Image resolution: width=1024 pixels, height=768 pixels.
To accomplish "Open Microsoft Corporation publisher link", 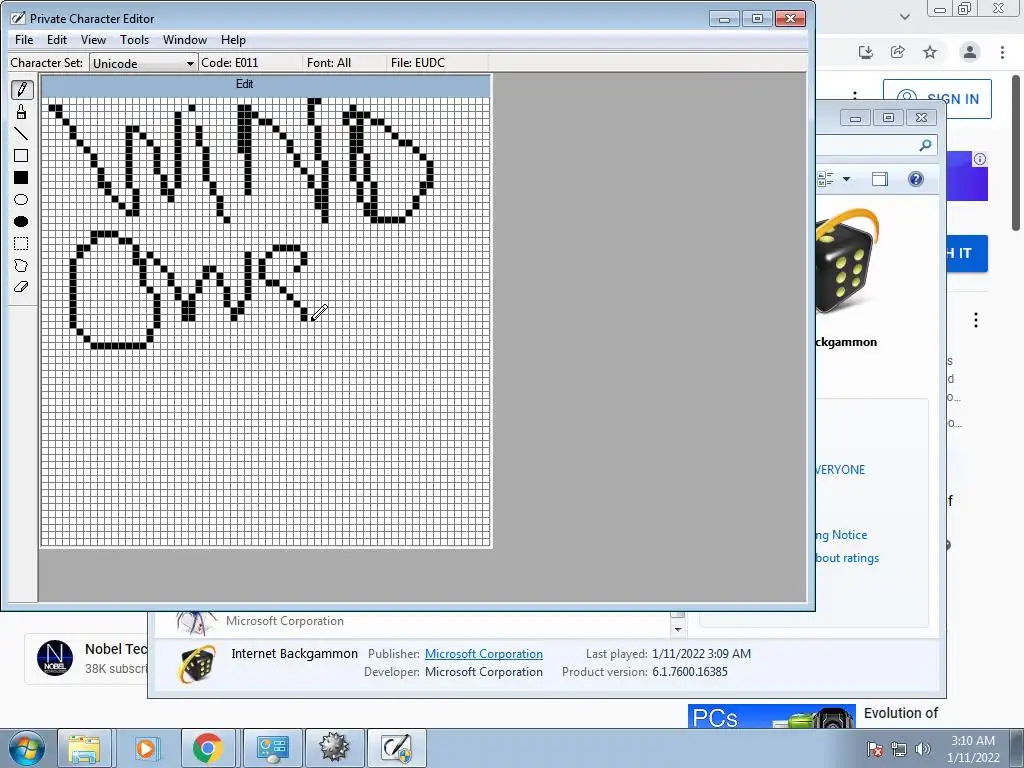I will 484,654.
